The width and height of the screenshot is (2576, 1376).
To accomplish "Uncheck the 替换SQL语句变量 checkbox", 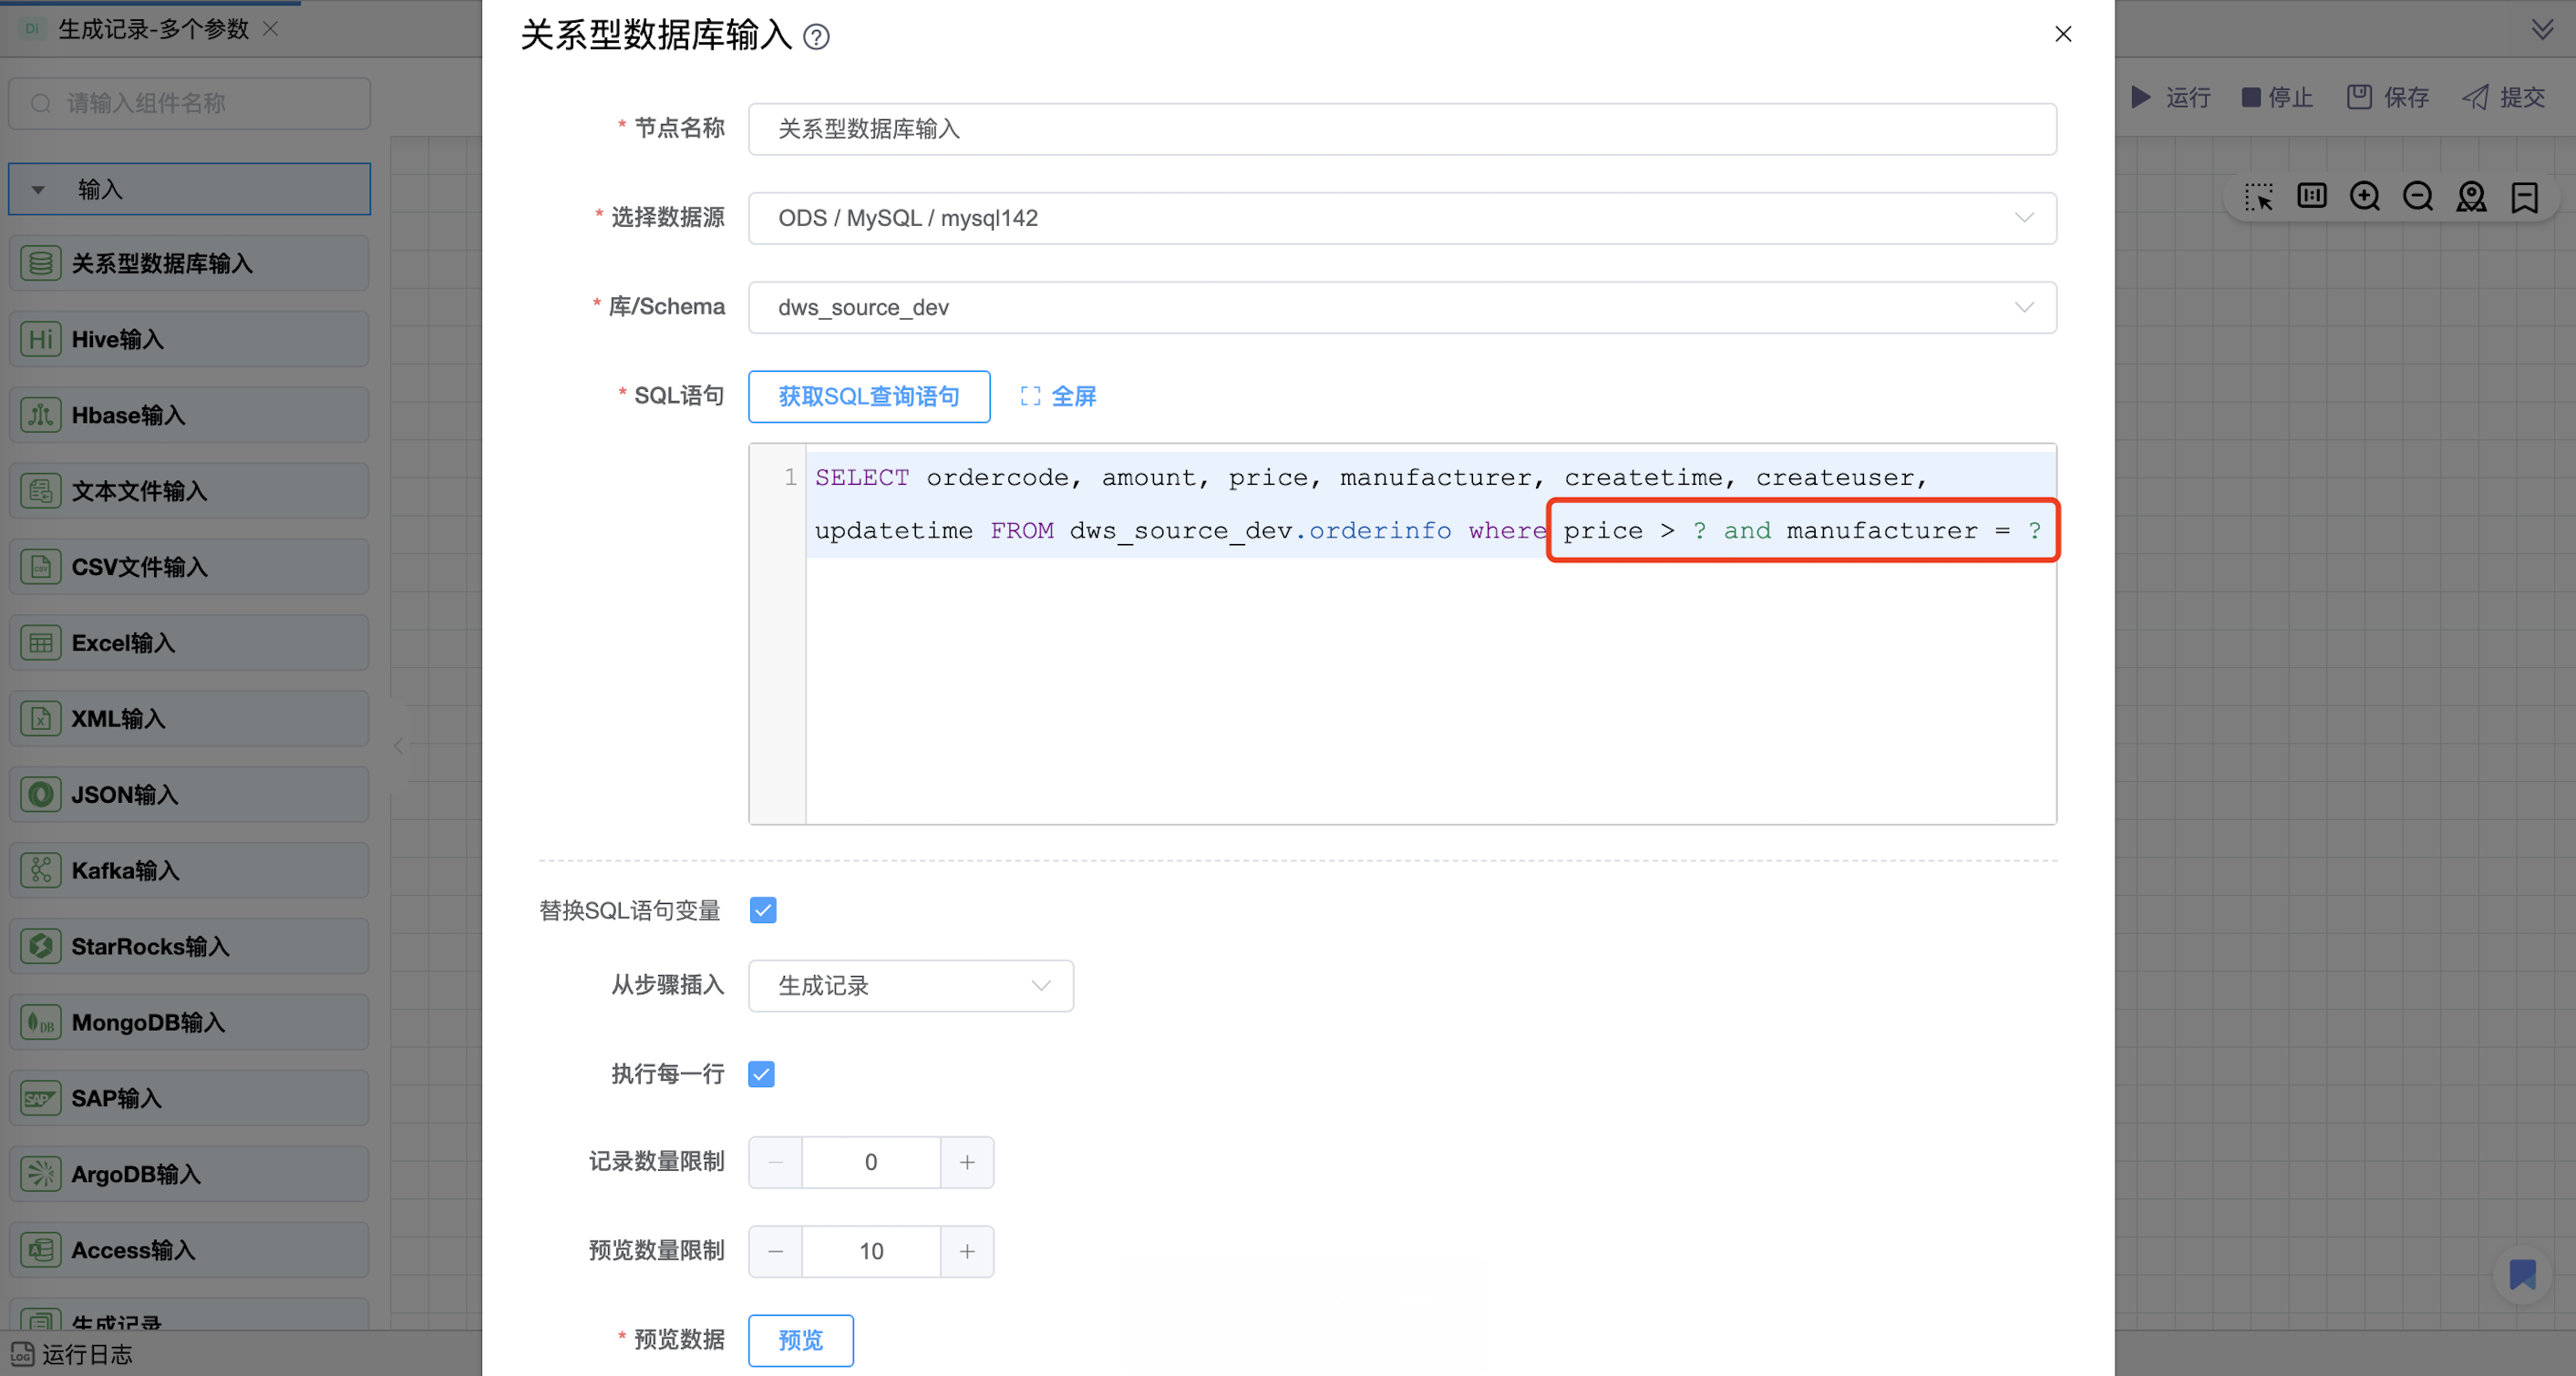I will [x=762, y=910].
